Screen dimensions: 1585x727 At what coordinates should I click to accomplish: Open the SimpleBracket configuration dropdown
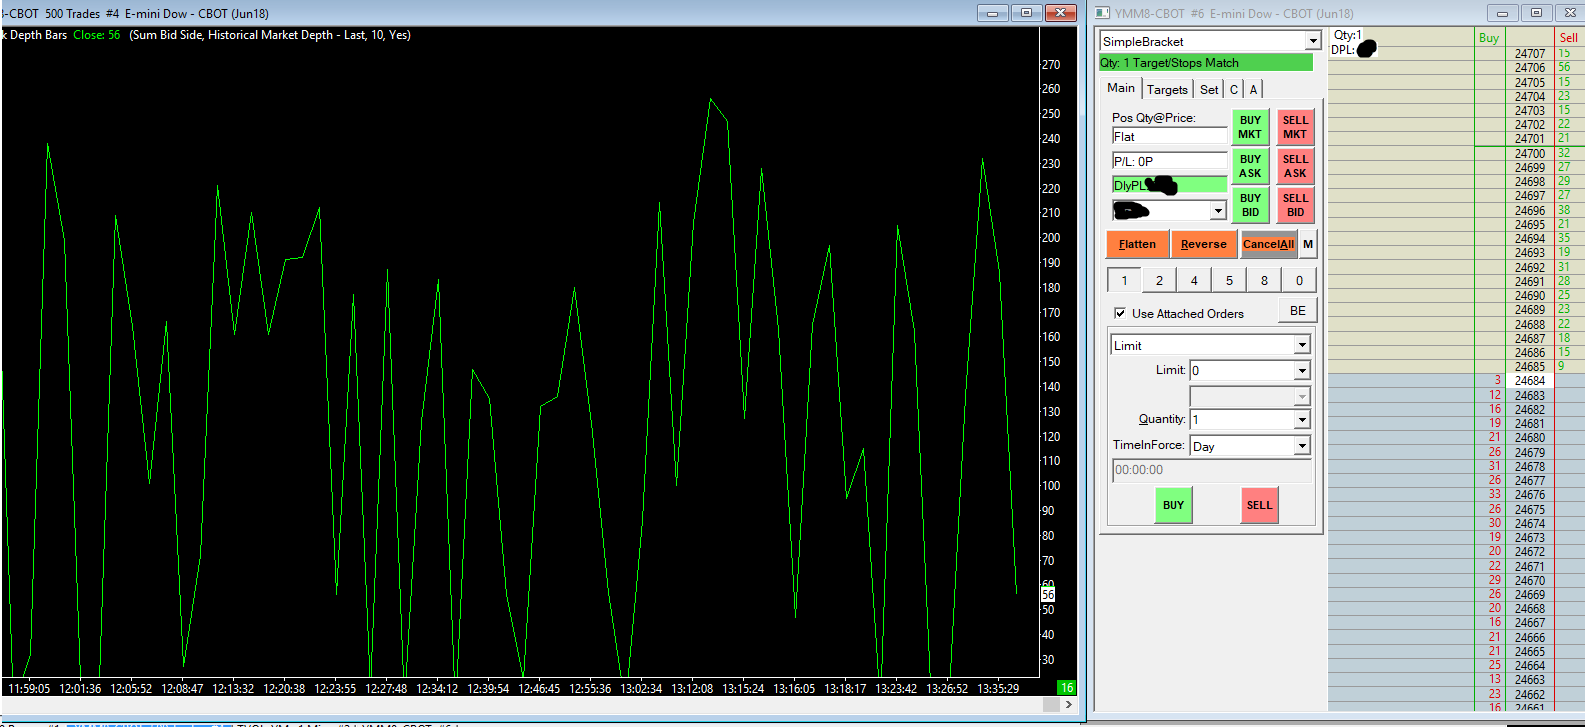click(x=1312, y=41)
